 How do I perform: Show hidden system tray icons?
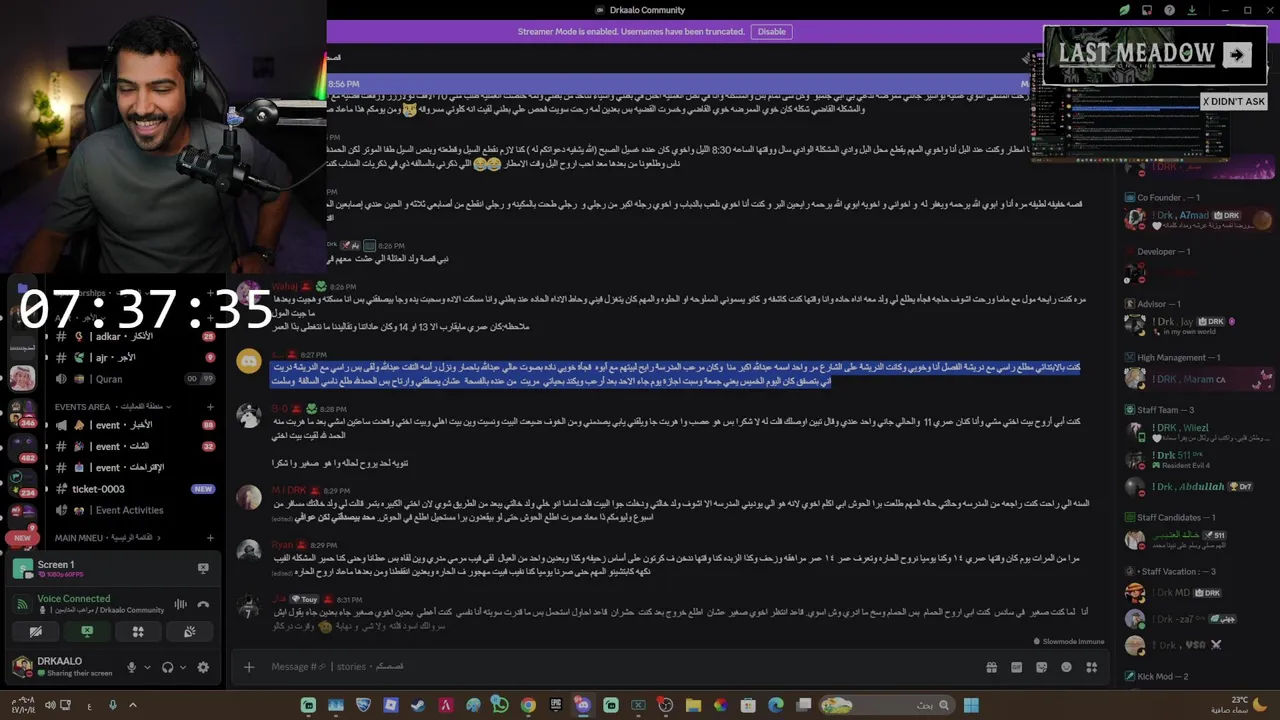tap(132, 705)
